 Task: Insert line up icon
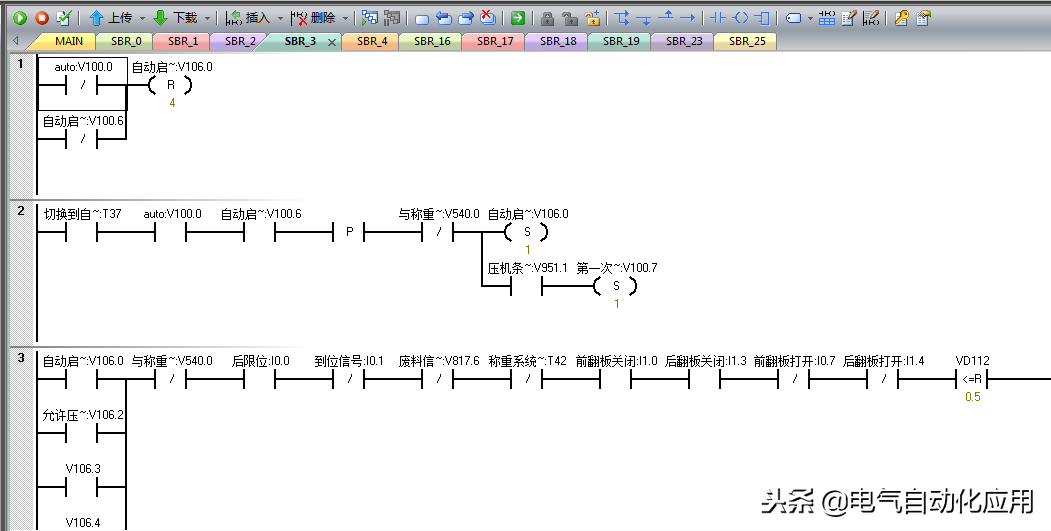click(666, 16)
